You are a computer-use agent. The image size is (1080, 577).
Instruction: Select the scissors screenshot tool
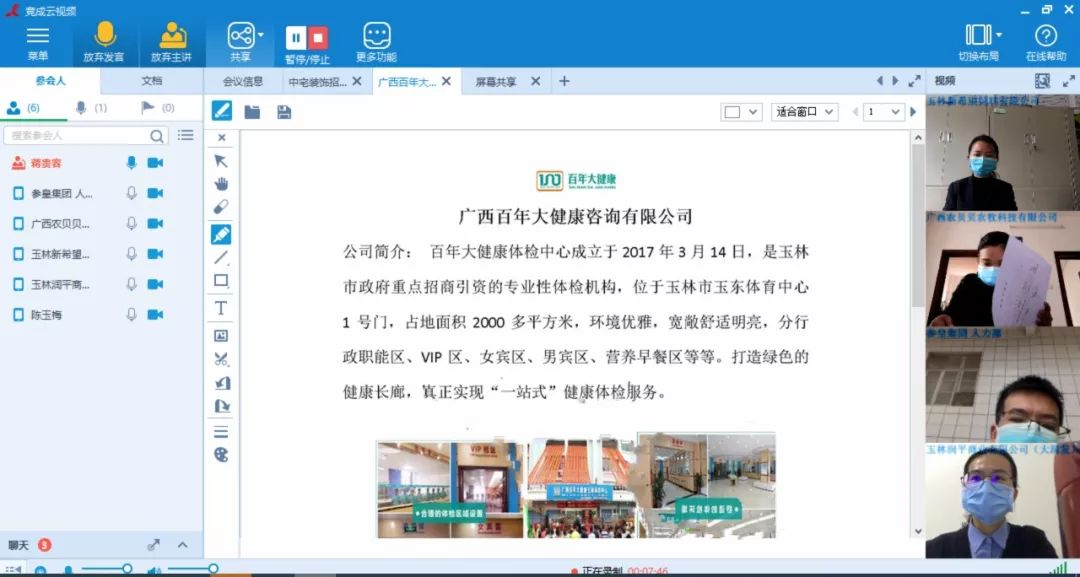pyautogui.click(x=221, y=359)
